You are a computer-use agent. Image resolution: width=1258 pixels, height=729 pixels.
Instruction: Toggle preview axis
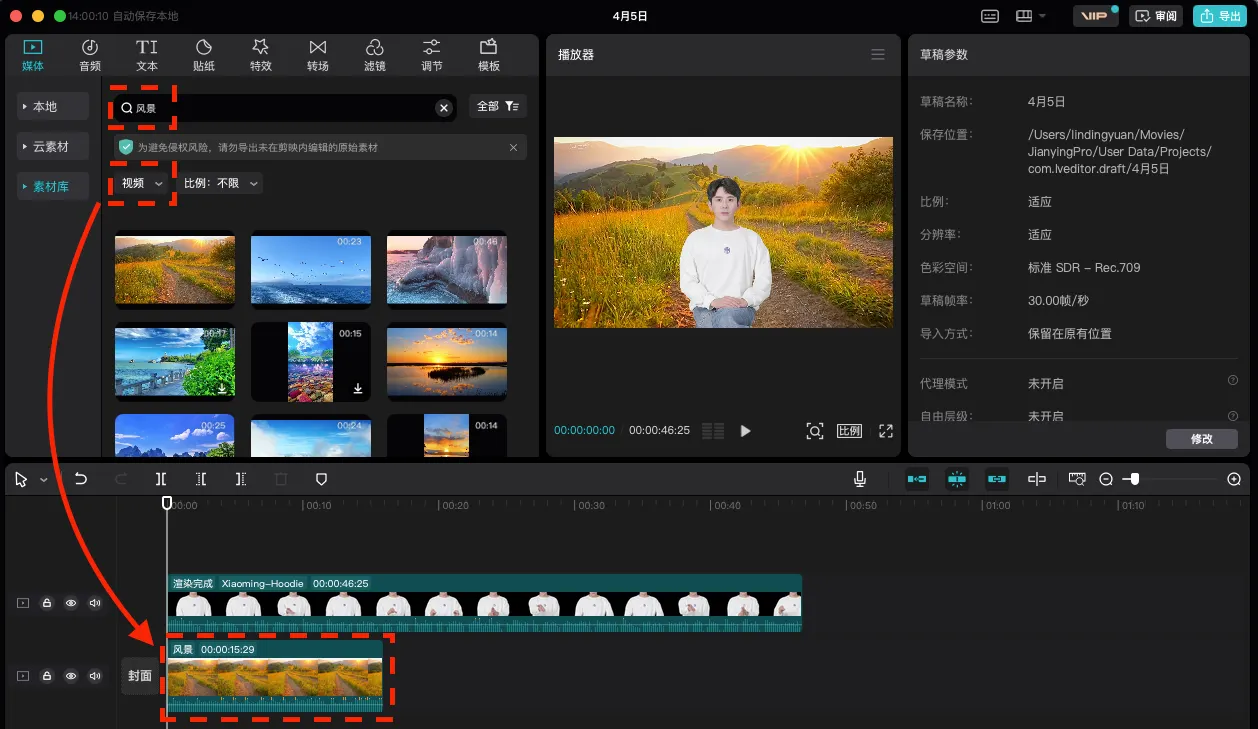(1037, 479)
